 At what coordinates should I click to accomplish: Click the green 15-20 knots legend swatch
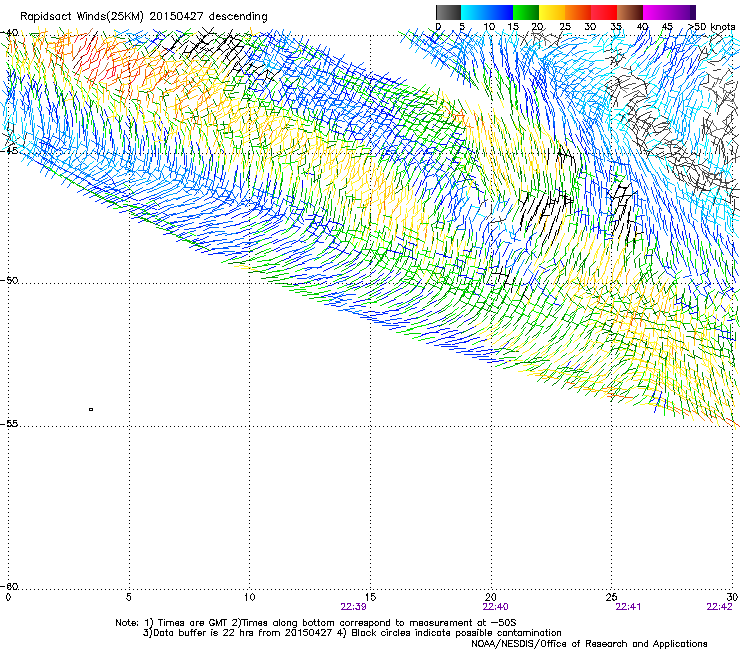coord(526,12)
